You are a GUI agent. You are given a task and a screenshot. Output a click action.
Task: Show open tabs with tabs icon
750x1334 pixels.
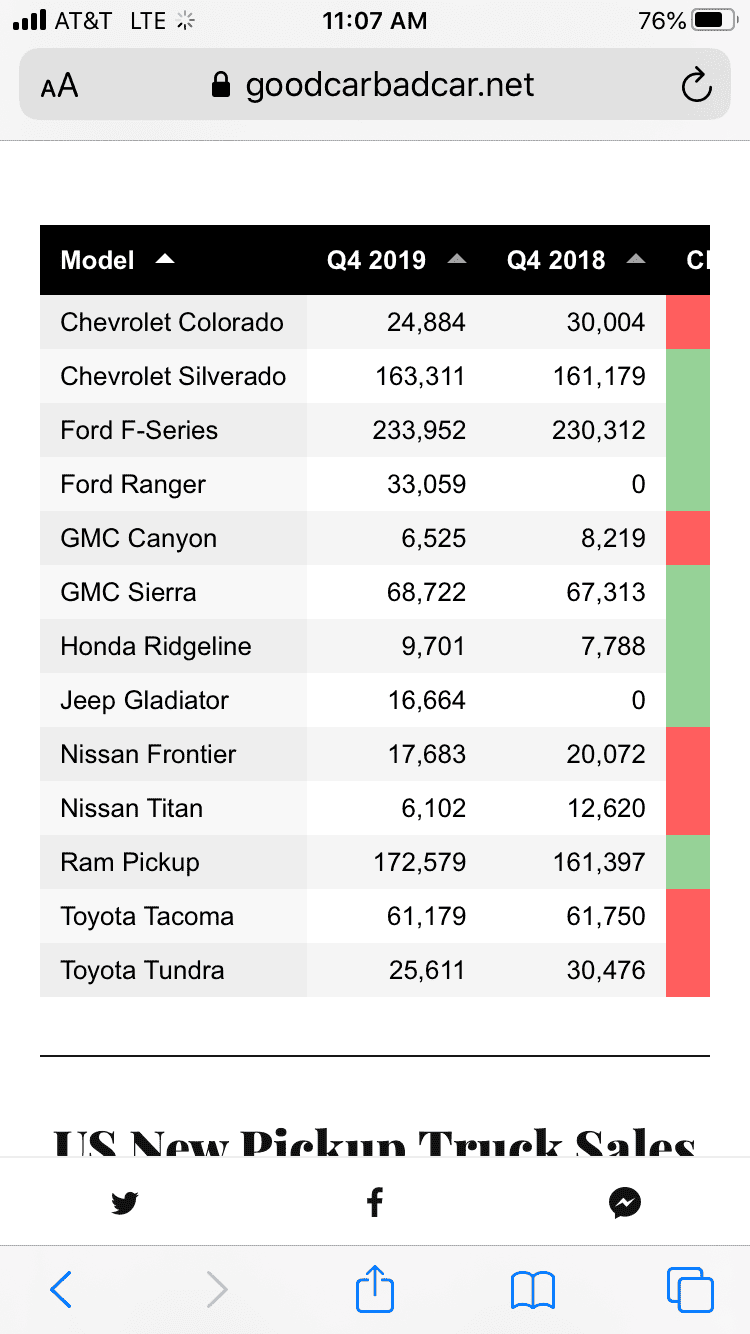click(x=690, y=1290)
